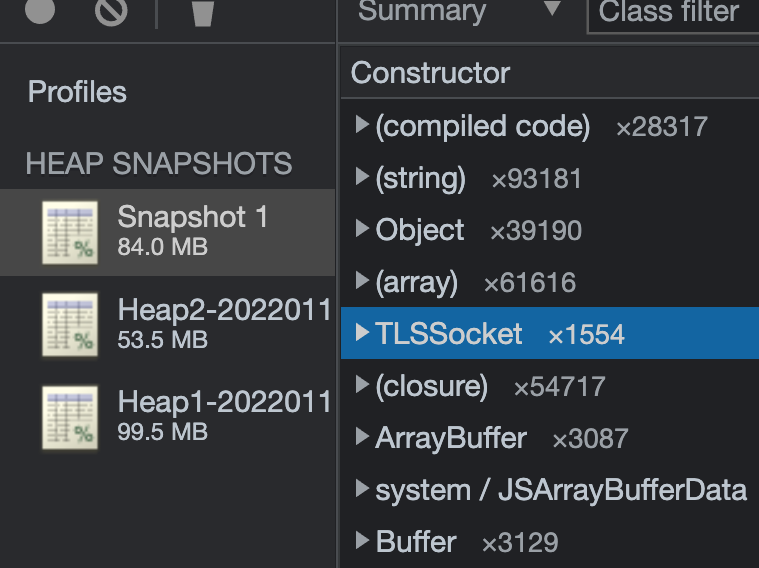The width and height of the screenshot is (759, 568).
Task: Click the Heap2-2022011 snapshot icon
Action: pyautogui.click(x=70, y=325)
